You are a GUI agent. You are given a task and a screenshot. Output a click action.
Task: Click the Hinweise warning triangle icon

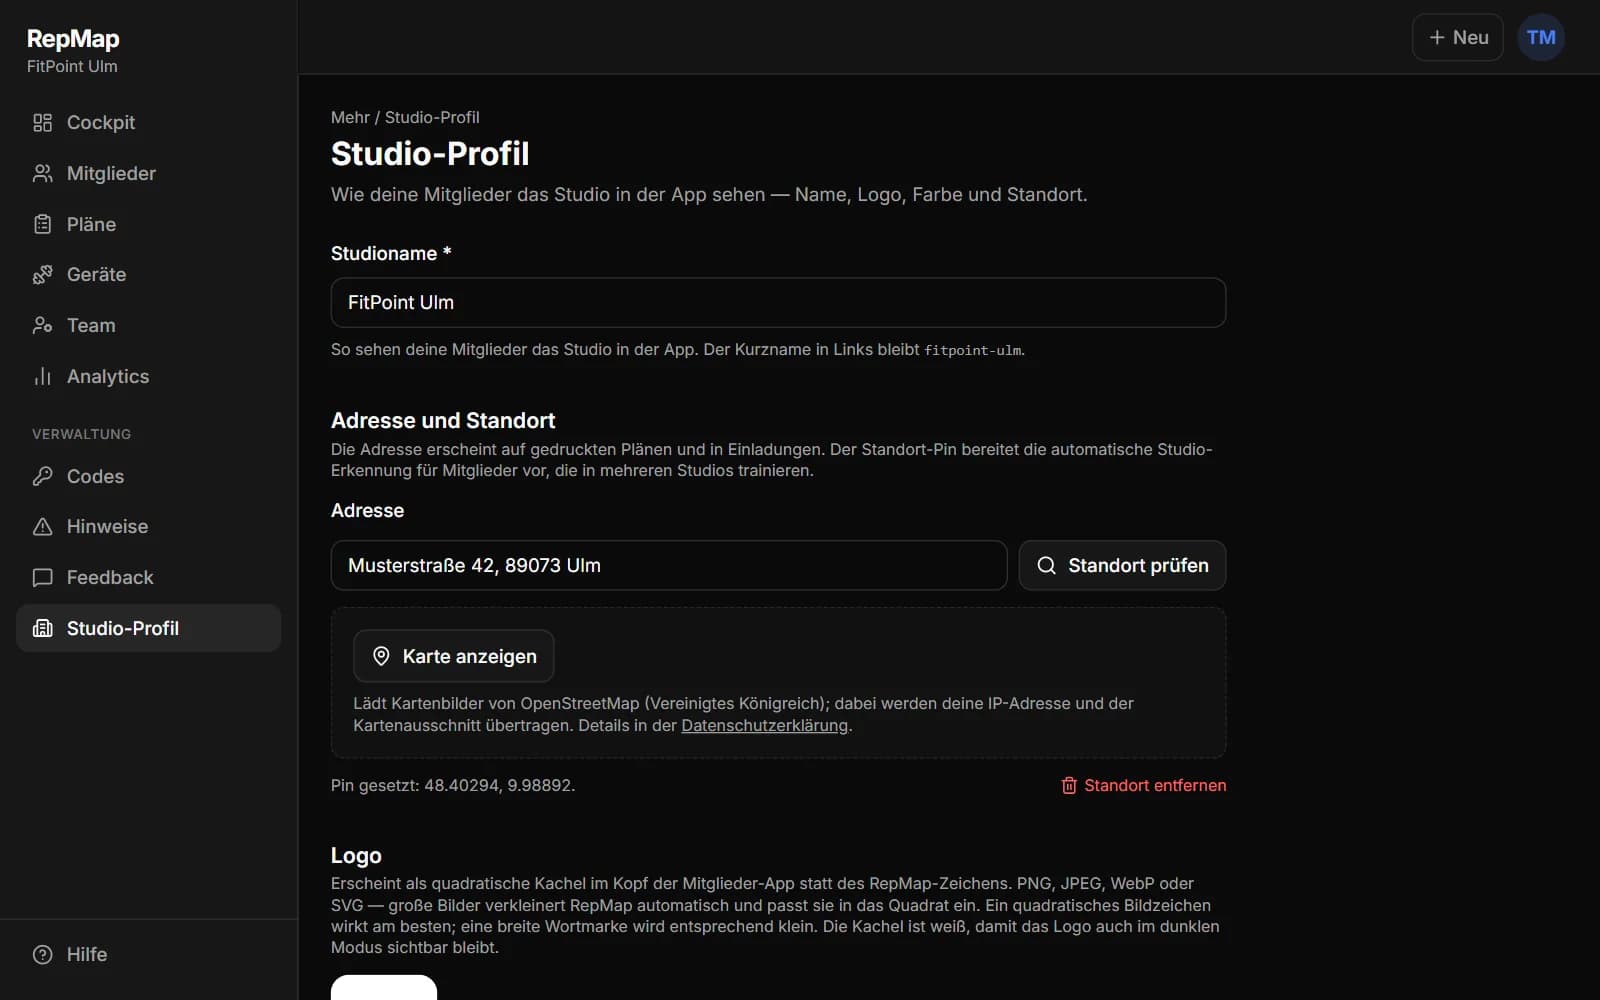(42, 526)
